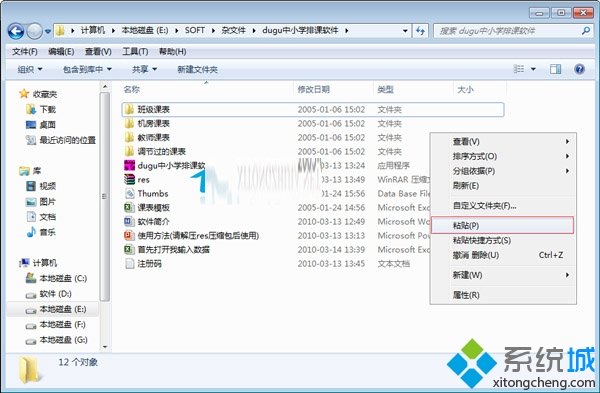600x393 pixels.
Task: Open the 编辑(E) menu
Action: click(61, 51)
